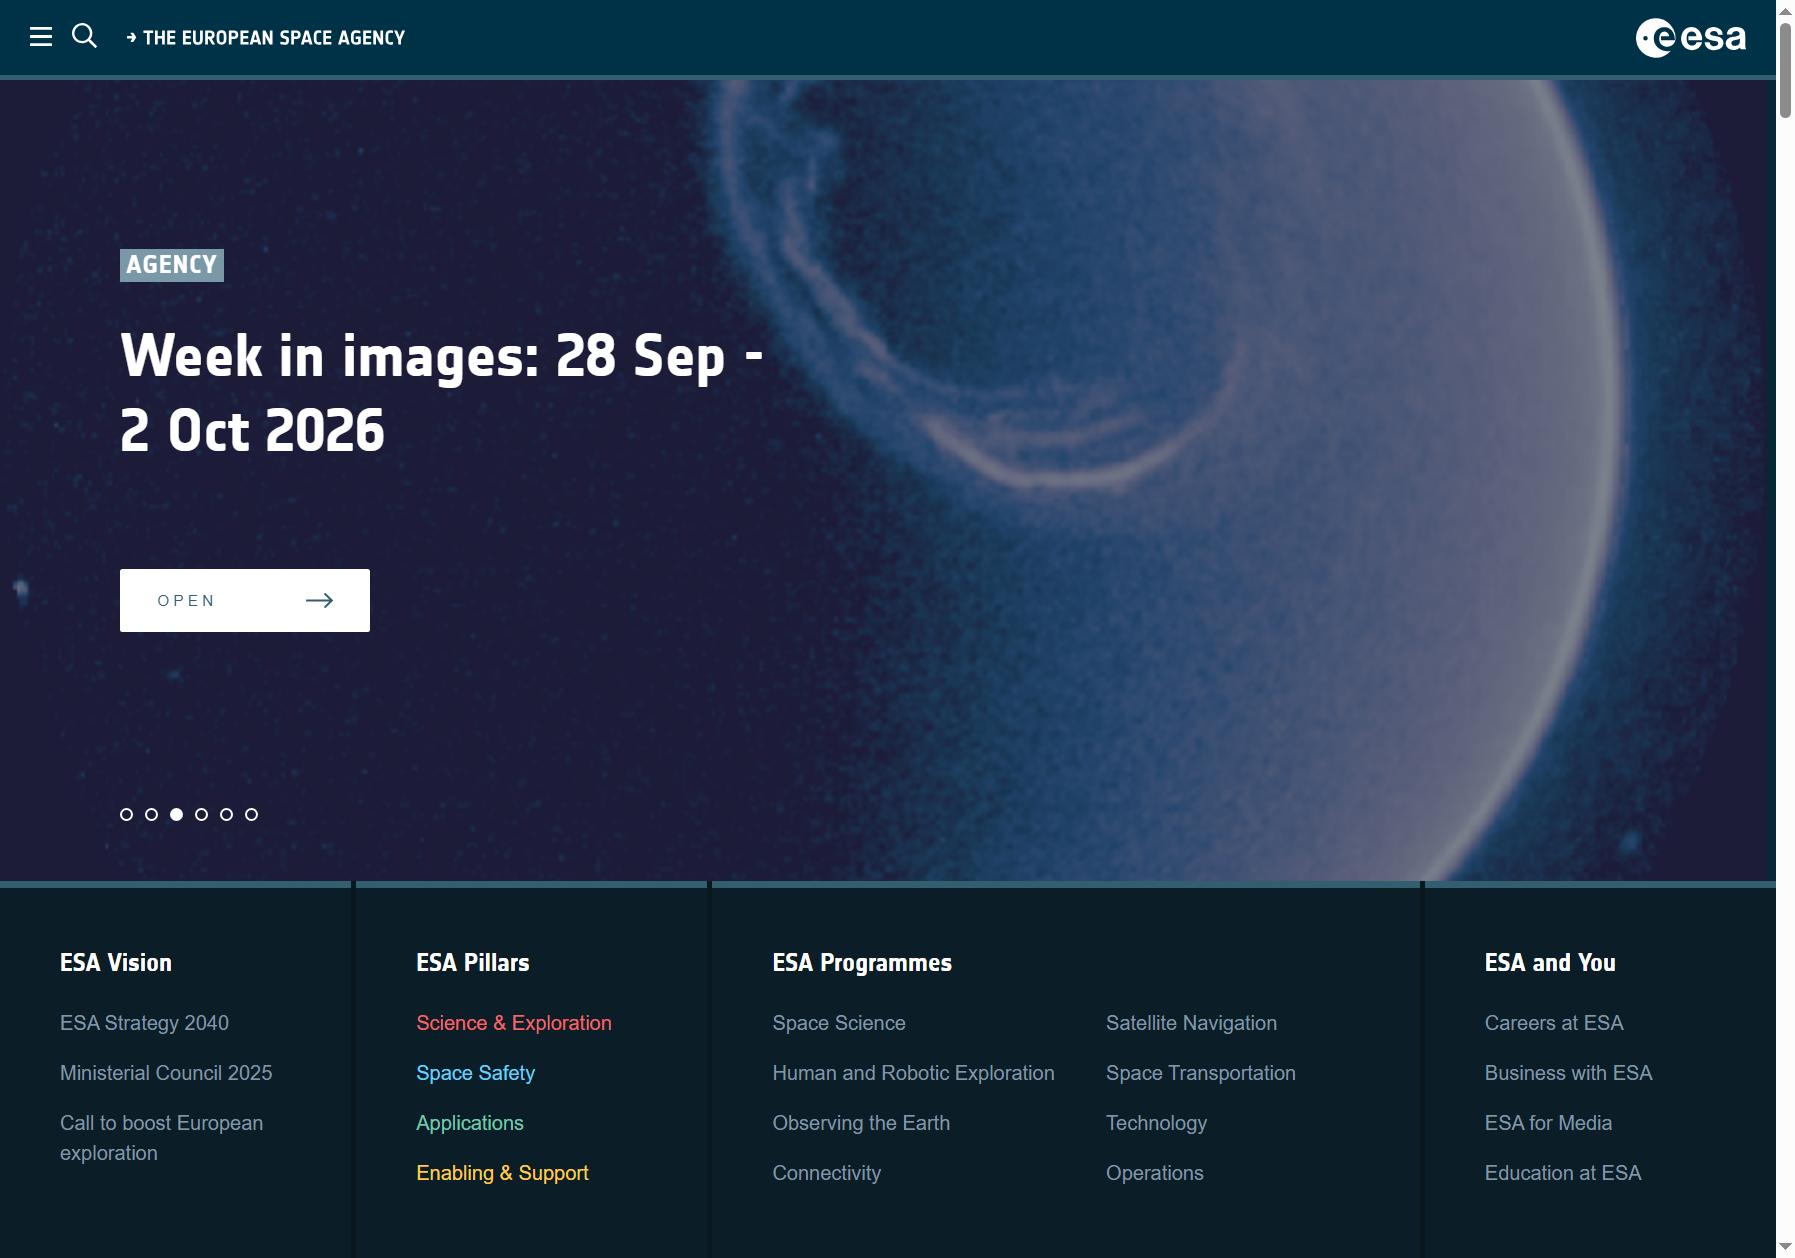The height and width of the screenshot is (1258, 1795).
Task: Open Observing the Earth programme
Action: (x=861, y=1123)
